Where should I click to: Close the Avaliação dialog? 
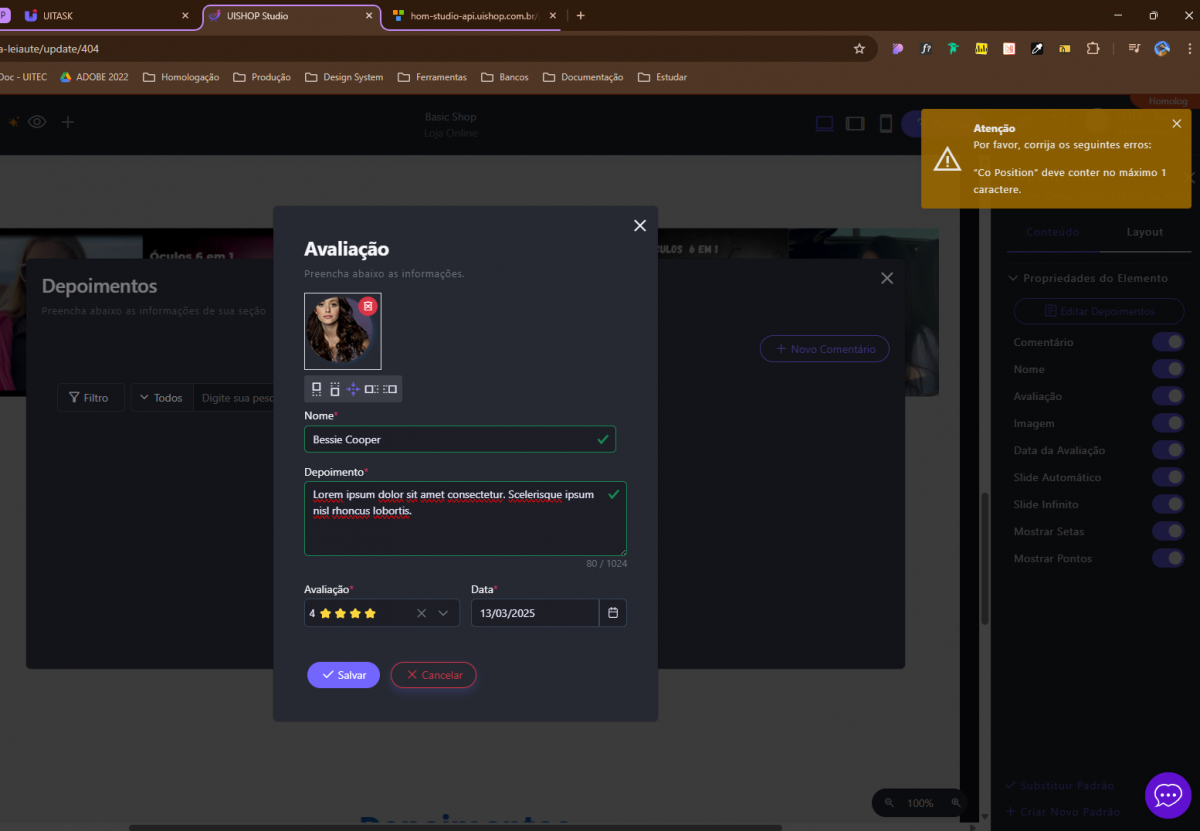[x=640, y=226]
